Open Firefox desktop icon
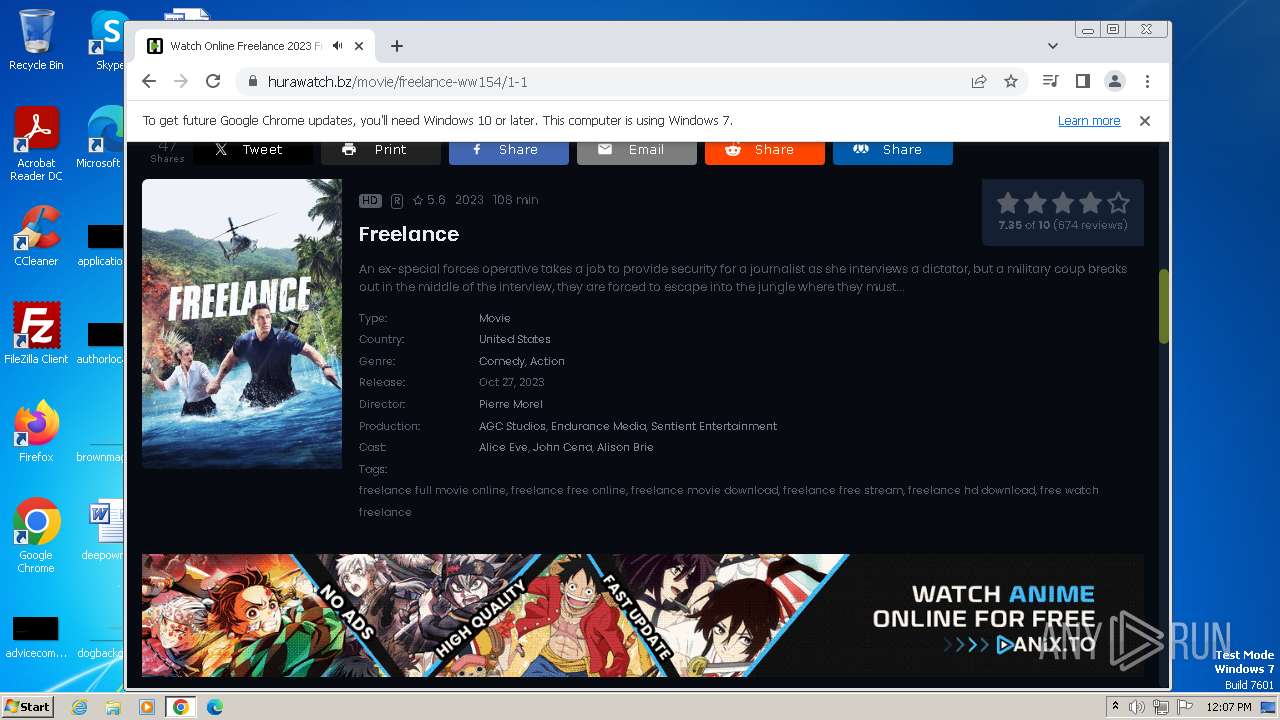Image resolution: width=1280 pixels, height=720 pixels. click(36, 432)
